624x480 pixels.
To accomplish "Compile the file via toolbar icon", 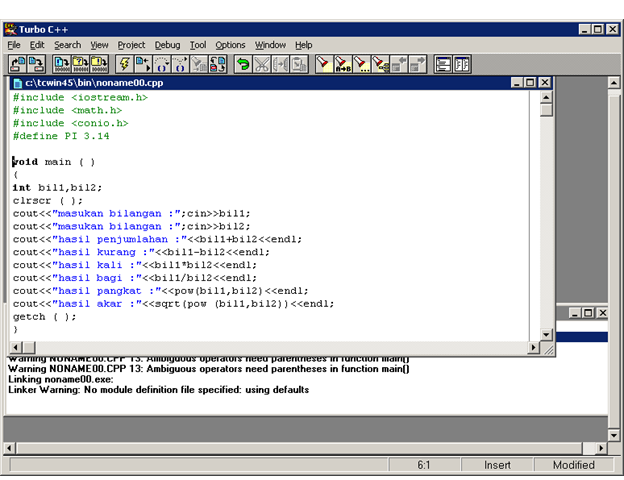I will (62, 64).
